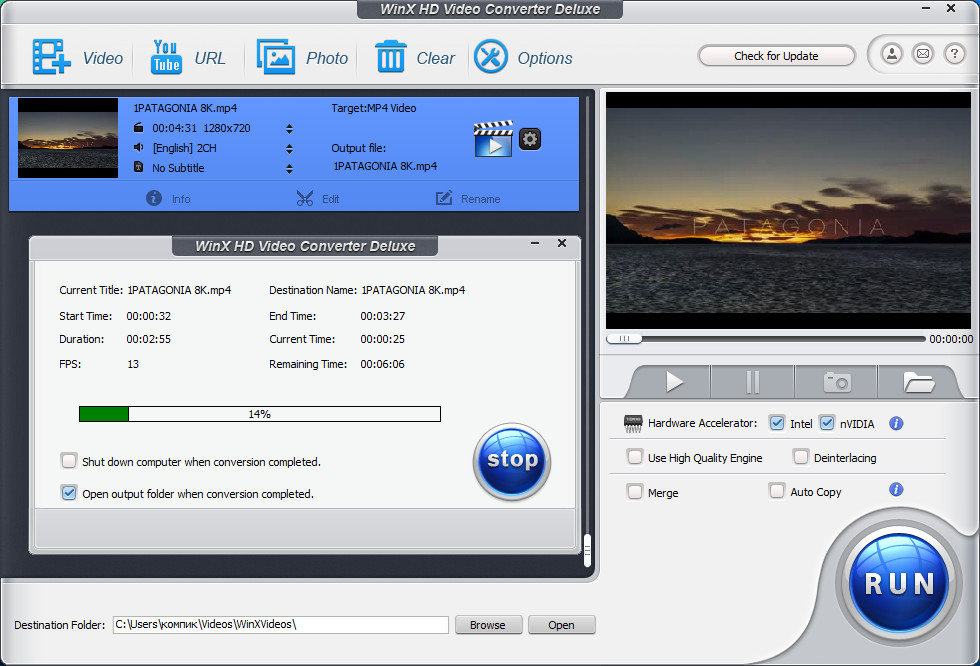Click the Remaining Time value 00:06:06
The image size is (980, 666).
(382, 364)
